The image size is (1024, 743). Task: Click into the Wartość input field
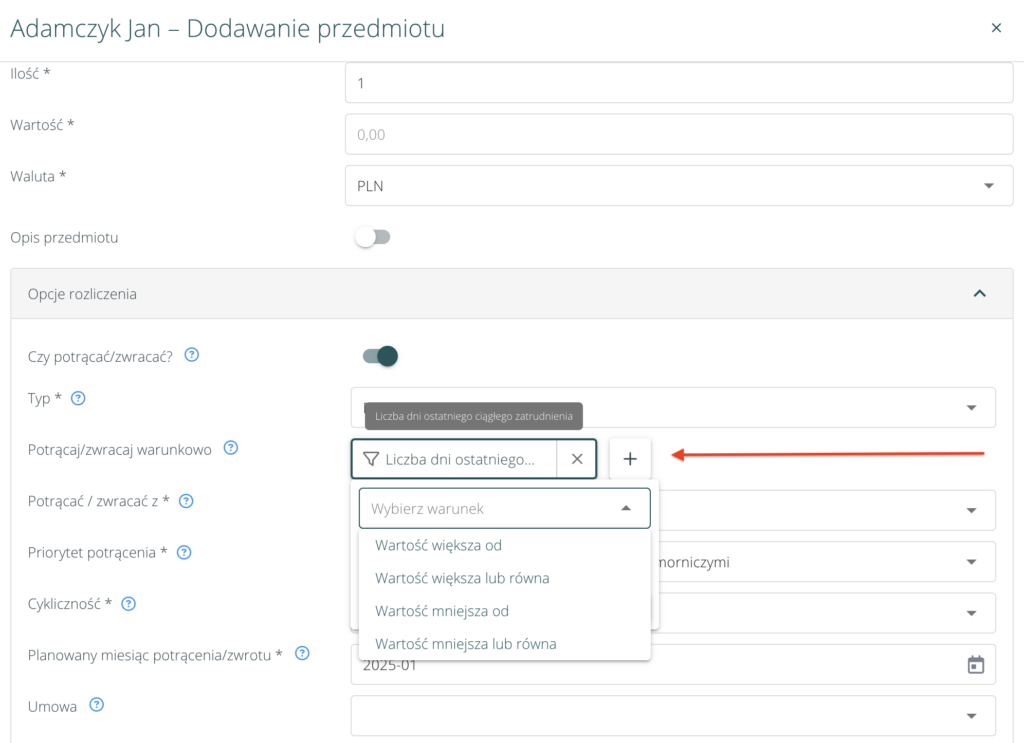680,134
